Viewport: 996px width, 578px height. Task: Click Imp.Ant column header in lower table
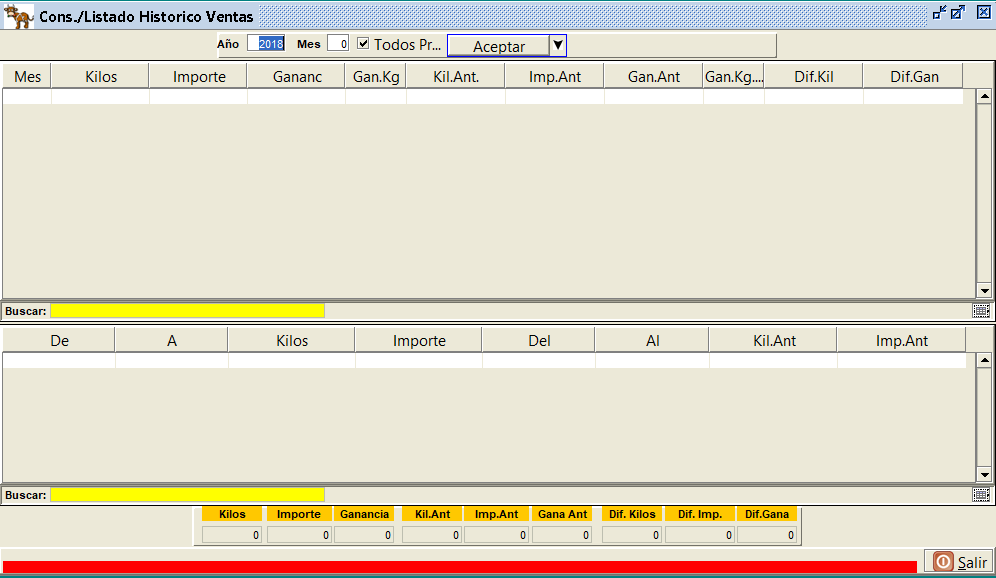(901, 340)
